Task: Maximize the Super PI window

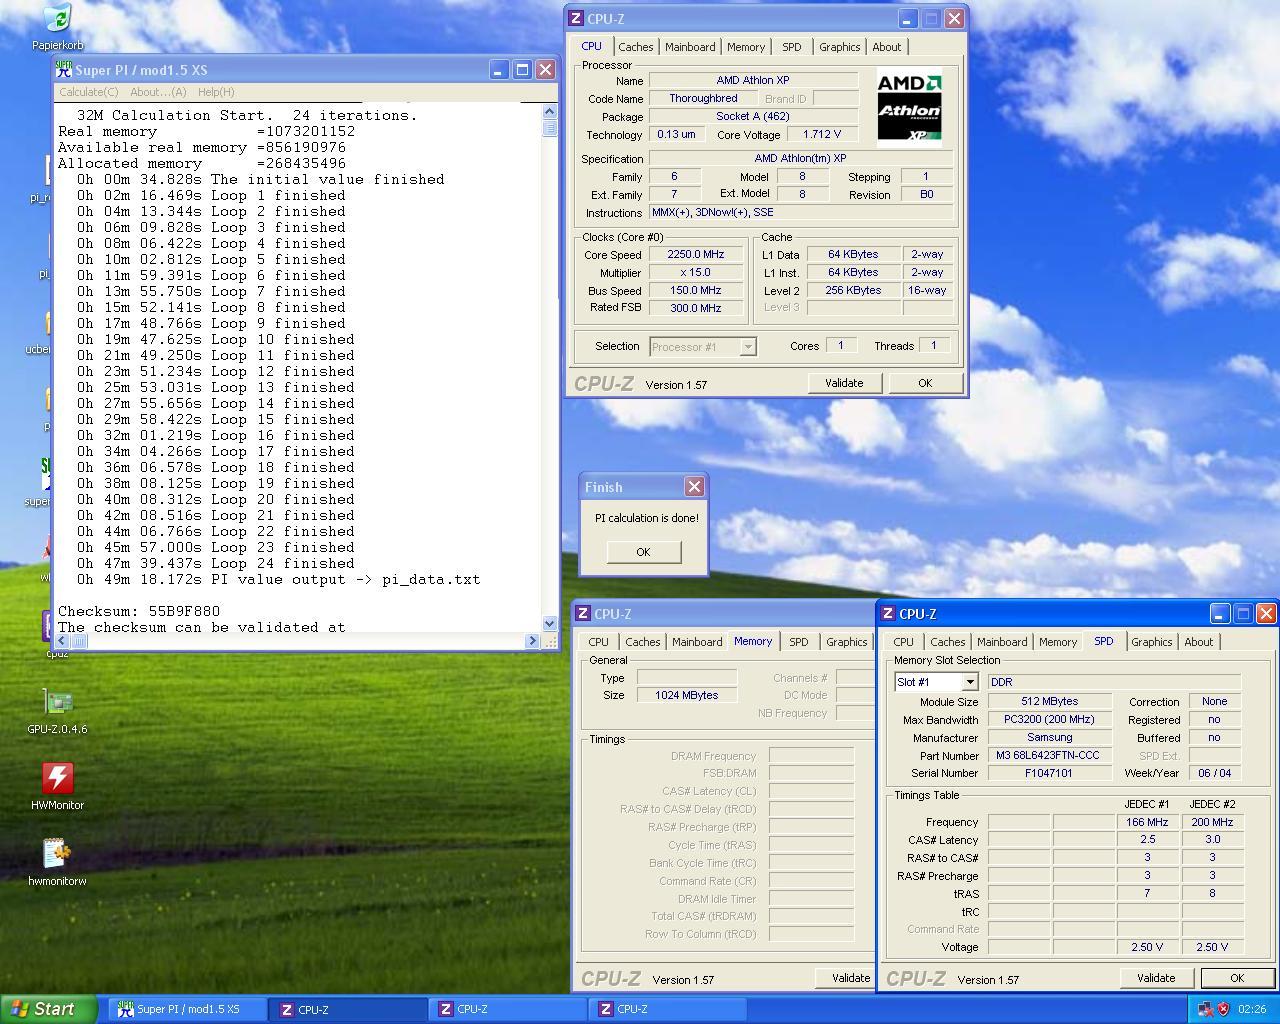Action: pyautogui.click(x=522, y=69)
